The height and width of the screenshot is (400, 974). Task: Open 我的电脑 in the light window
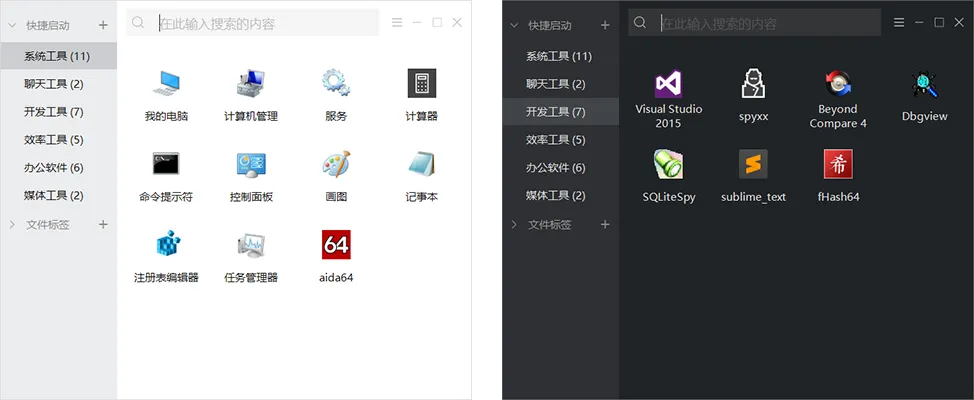pos(166,83)
